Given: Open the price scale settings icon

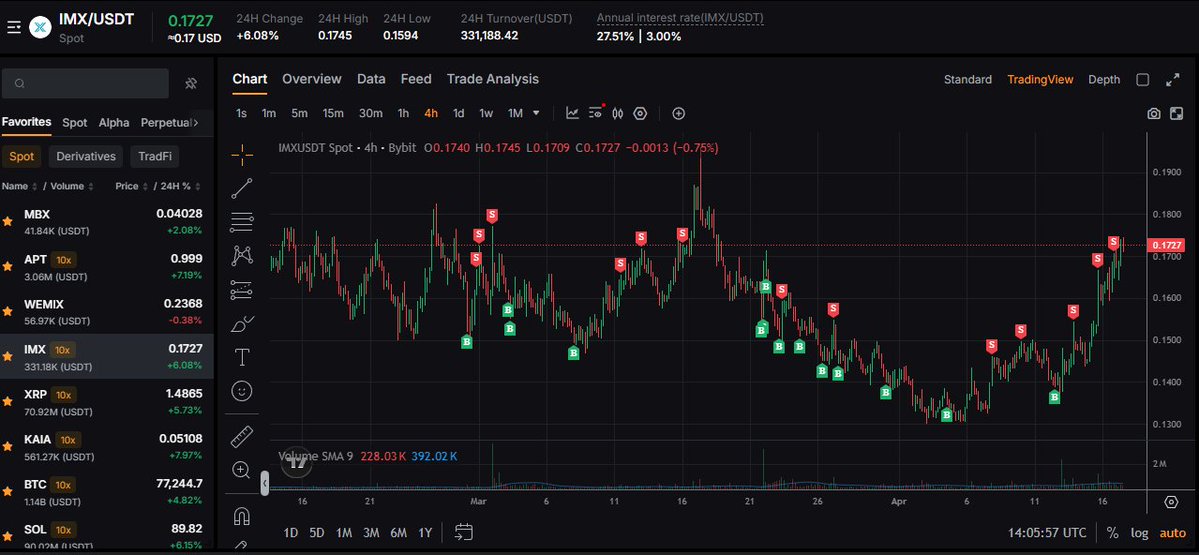Looking at the screenshot, I should pos(1171,502).
